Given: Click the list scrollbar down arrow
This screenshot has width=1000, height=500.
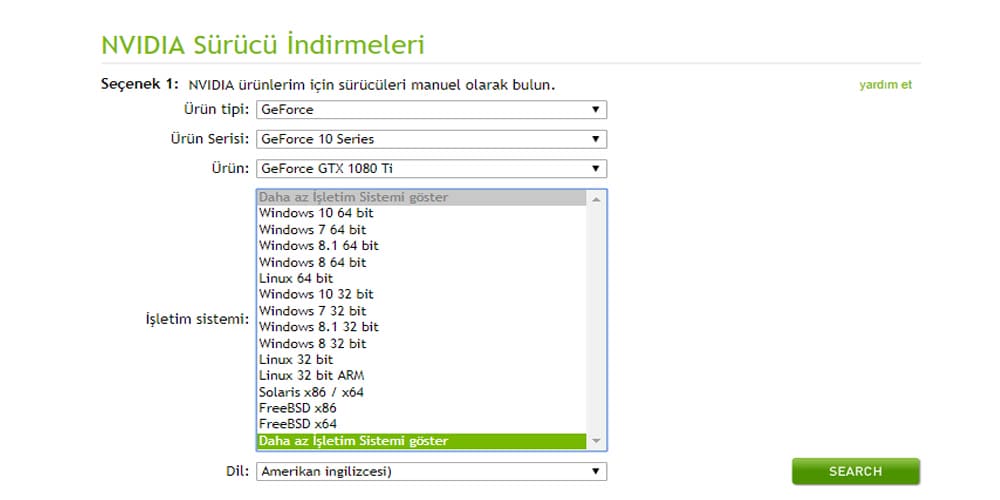Looking at the screenshot, I should [x=597, y=441].
